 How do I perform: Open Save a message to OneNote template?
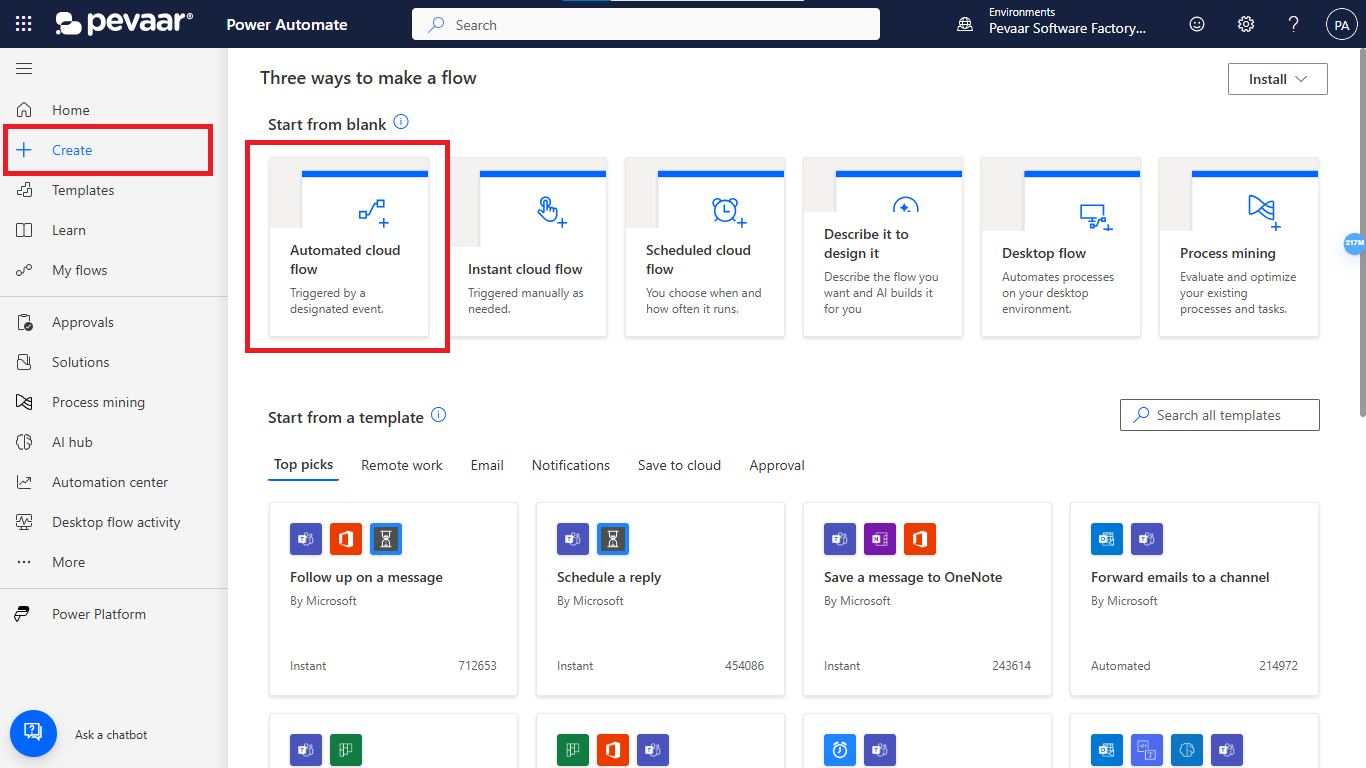point(928,599)
